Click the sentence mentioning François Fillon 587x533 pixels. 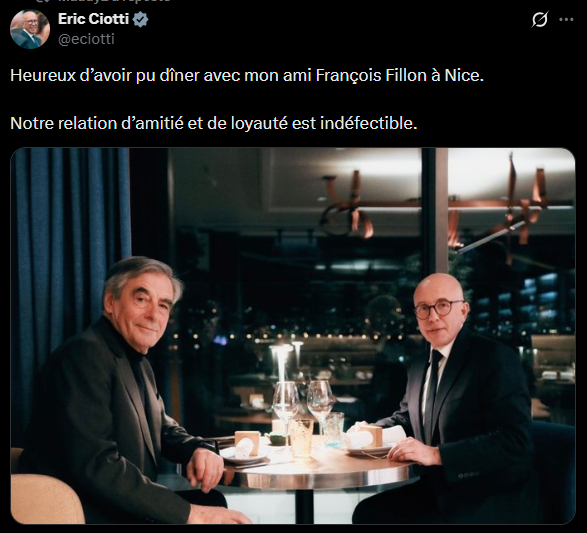(247, 76)
